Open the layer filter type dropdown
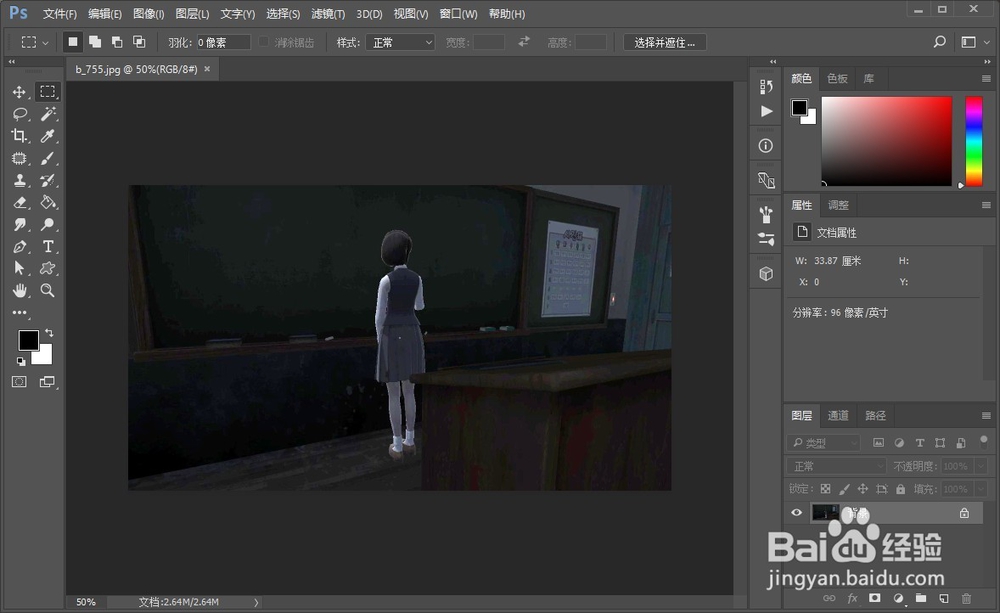This screenshot has height=613, width=1000. pos(824,443)
